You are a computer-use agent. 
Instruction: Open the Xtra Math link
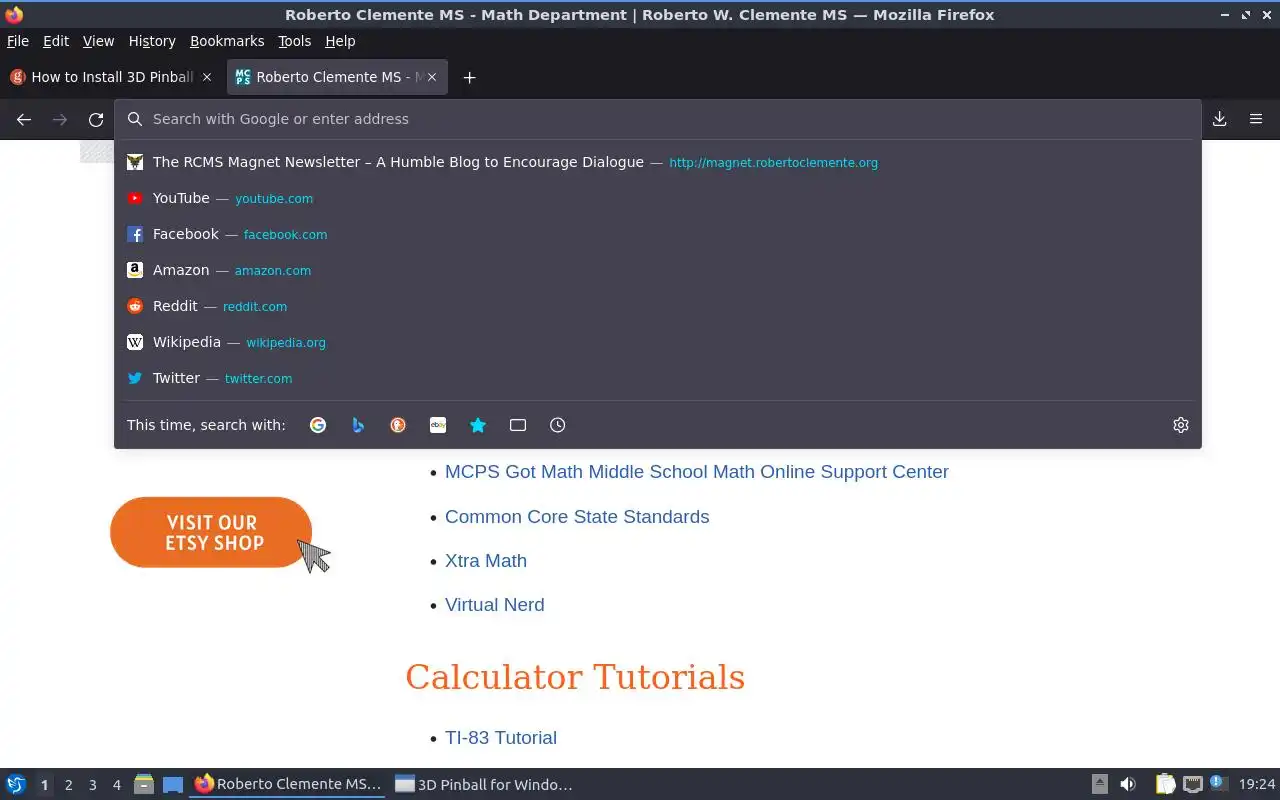click(486, 561)
